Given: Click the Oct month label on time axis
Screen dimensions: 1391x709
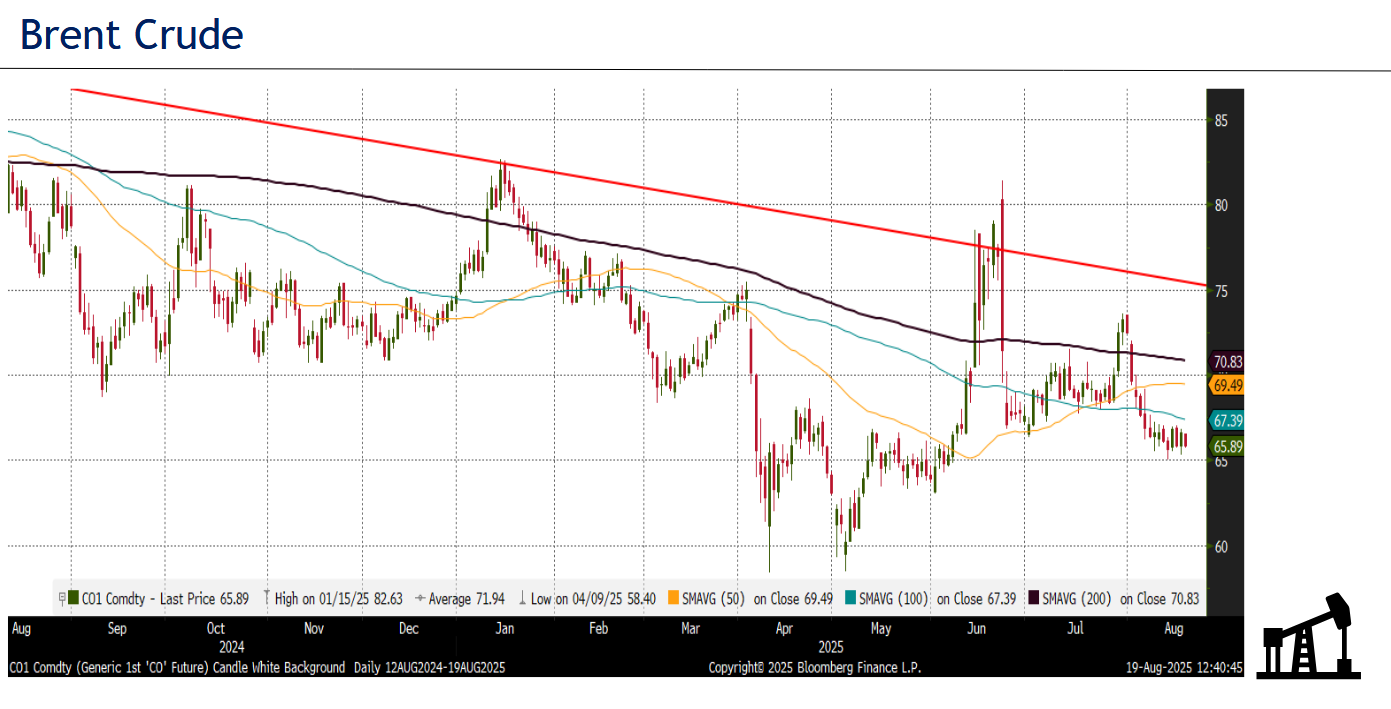Looking at the screenshot, I should pos(215,629).
